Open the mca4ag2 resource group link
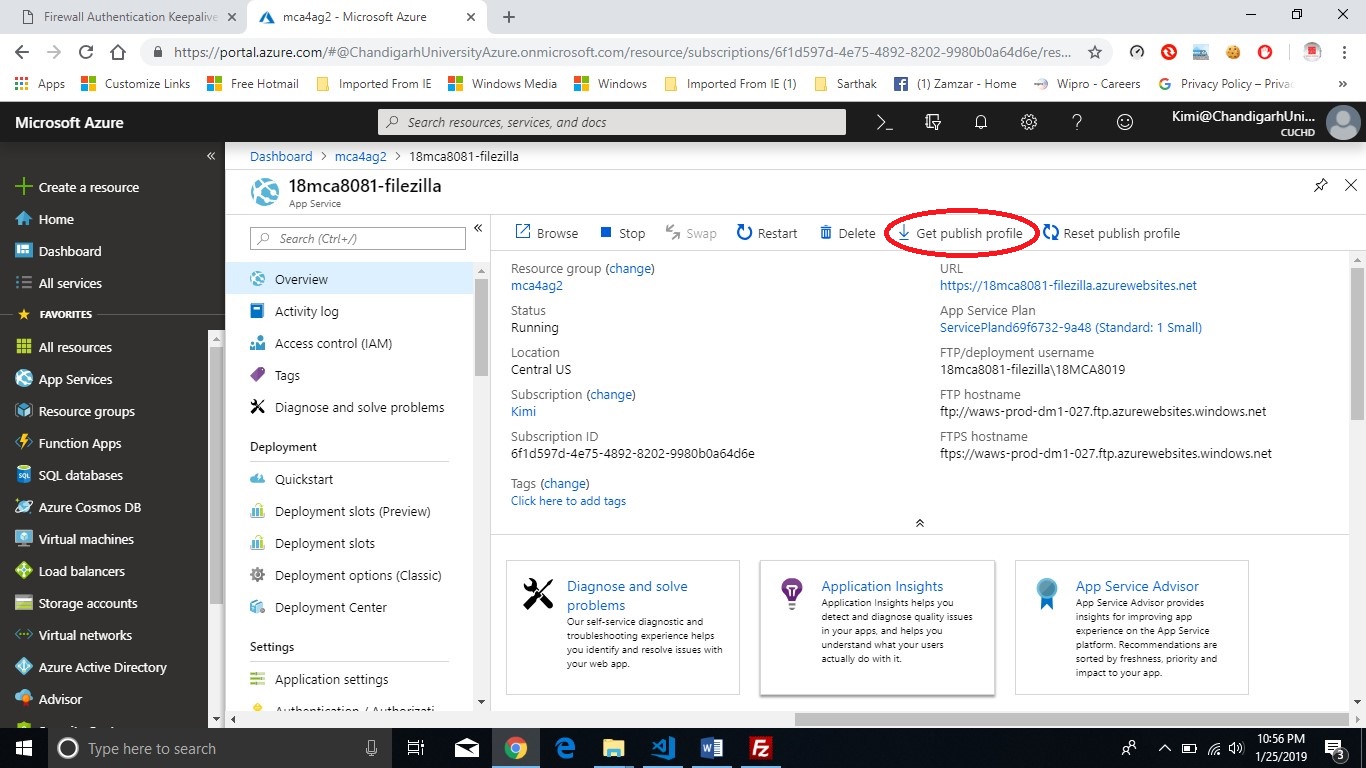1366x768 pixels. tap(537, 285)
